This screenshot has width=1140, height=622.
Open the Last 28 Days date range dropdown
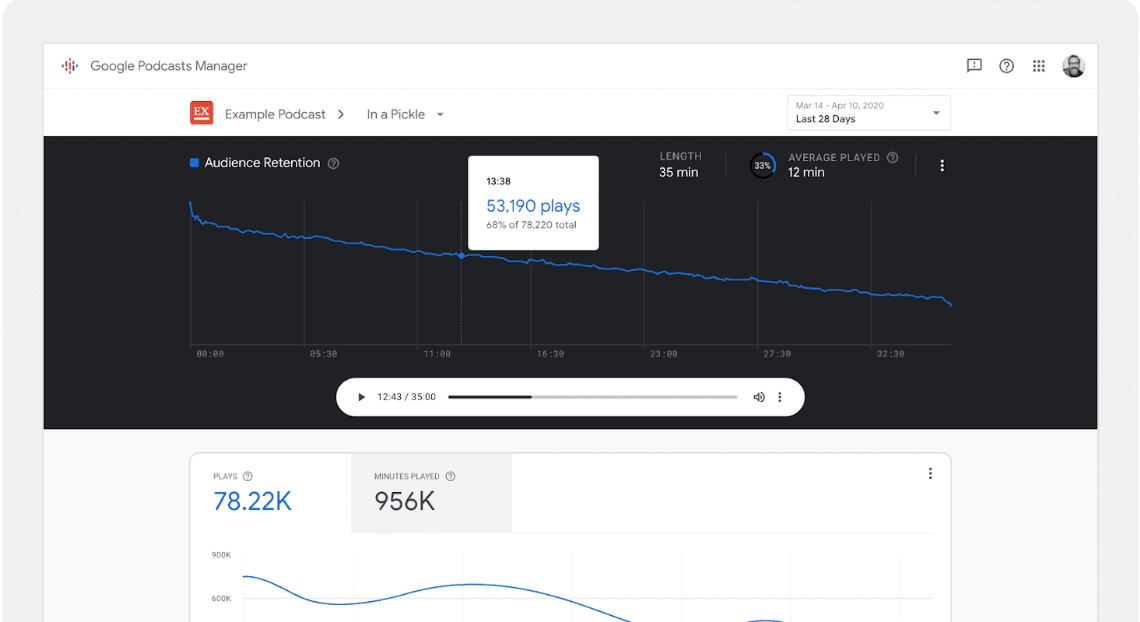click(x=868, y=113)
